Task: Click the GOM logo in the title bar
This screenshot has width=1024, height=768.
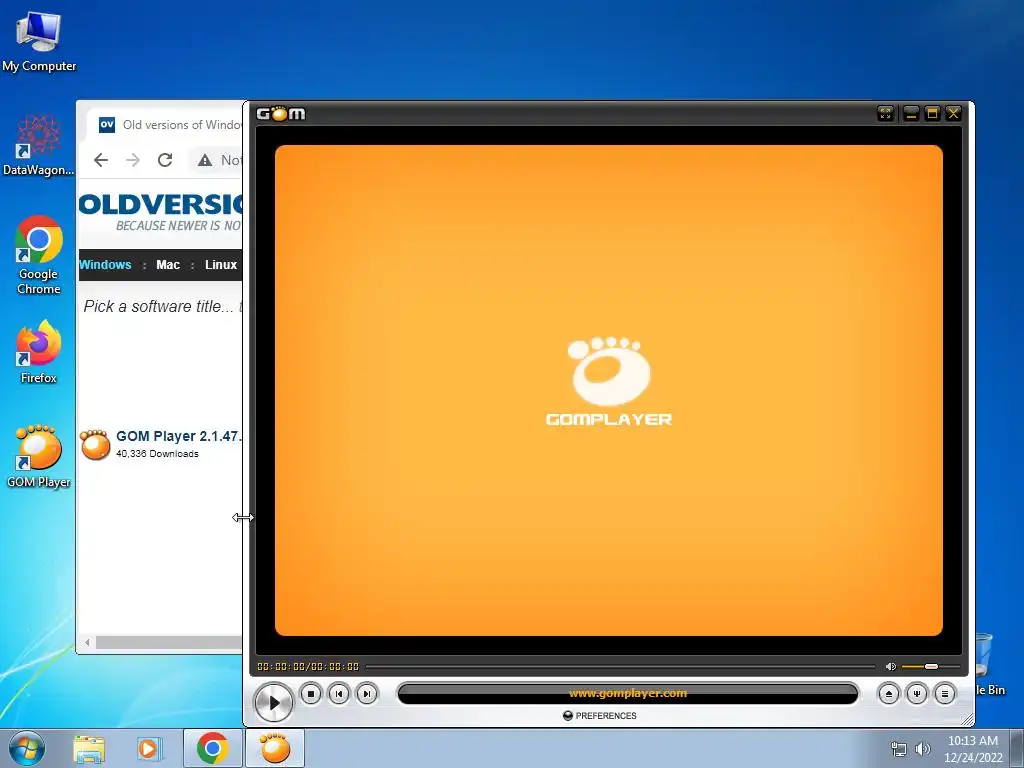Action: click(281, 114)
